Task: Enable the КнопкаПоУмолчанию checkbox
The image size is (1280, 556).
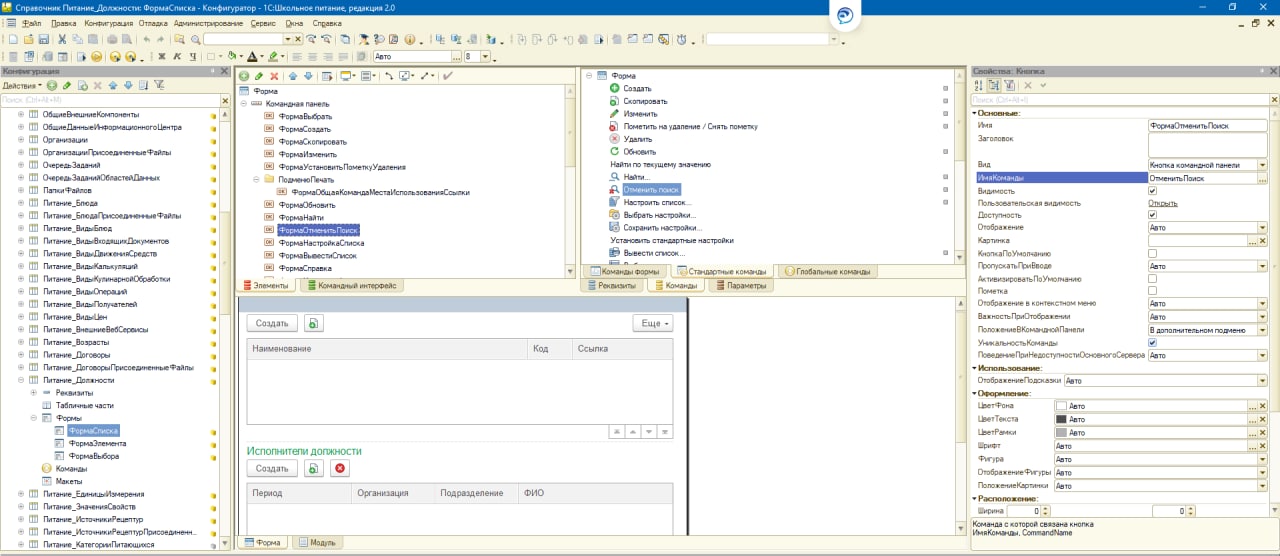Action: pyautogui.click(x=1153, y=254)
